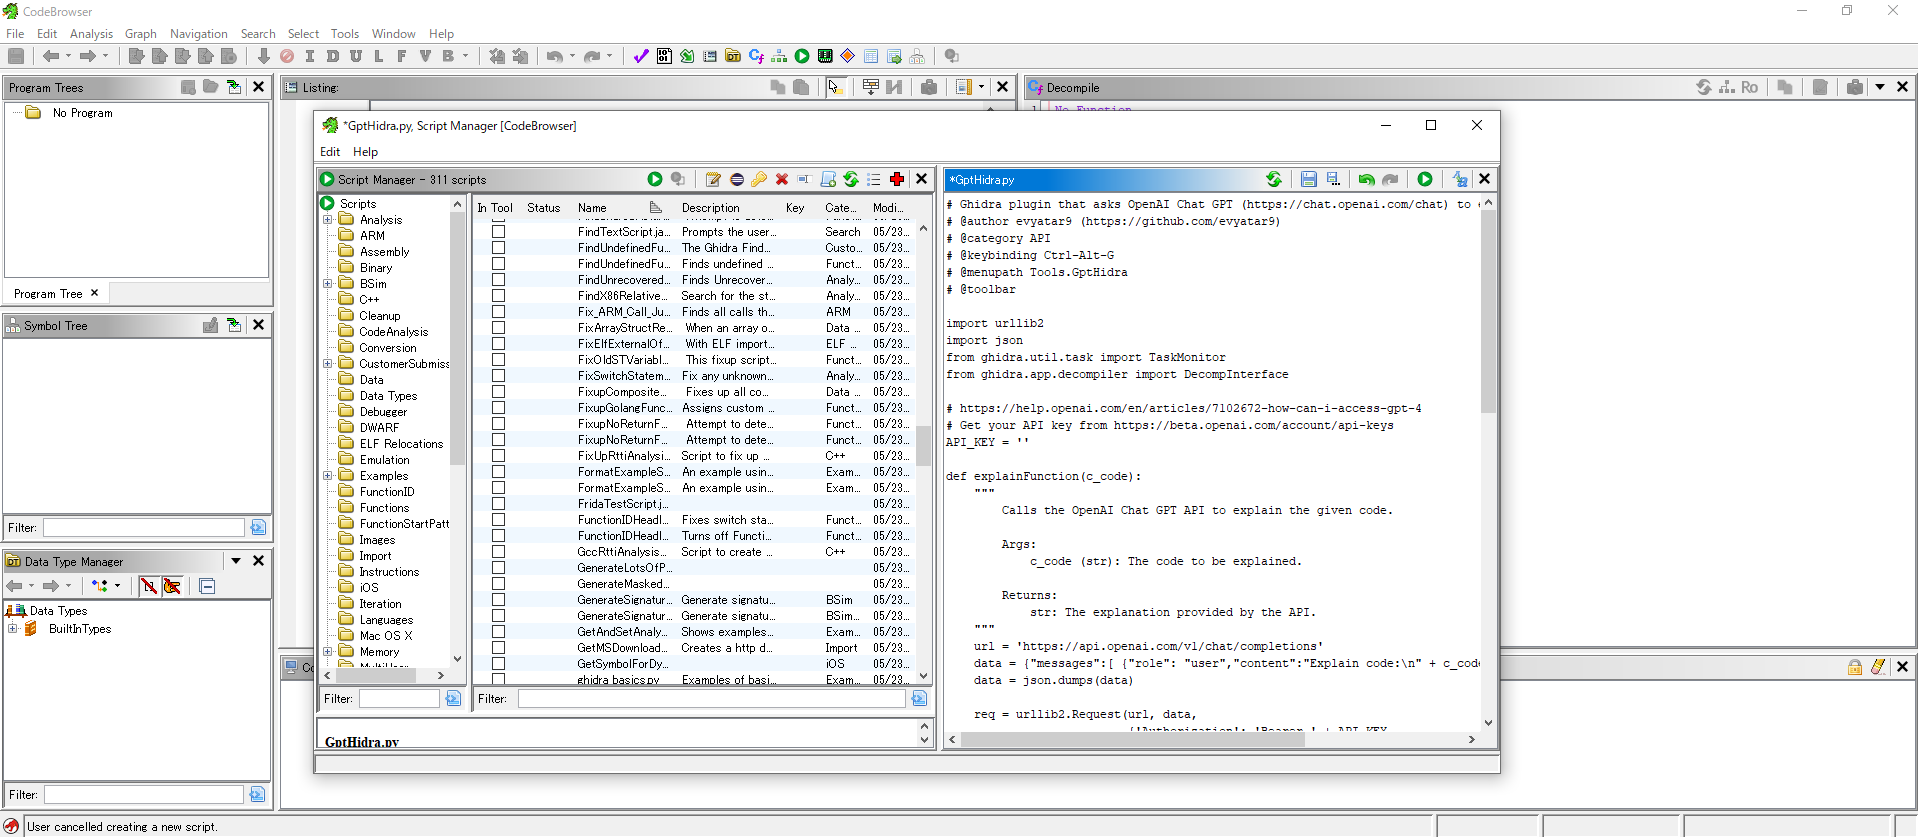Enable In Tool checkbox for FindTextScript.java
This screenshot has height=837, width=1918.
(498, 232)
